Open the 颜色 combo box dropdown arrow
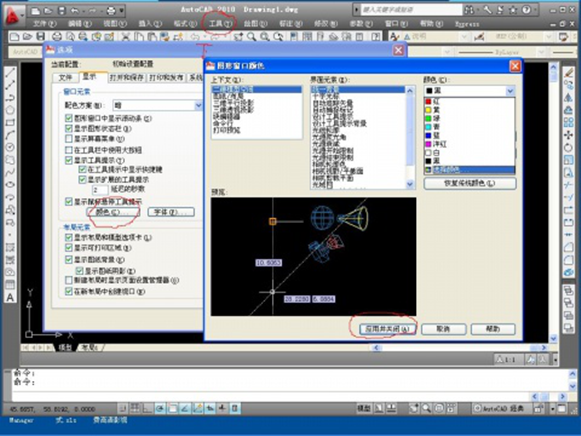 tap(510, 91)
